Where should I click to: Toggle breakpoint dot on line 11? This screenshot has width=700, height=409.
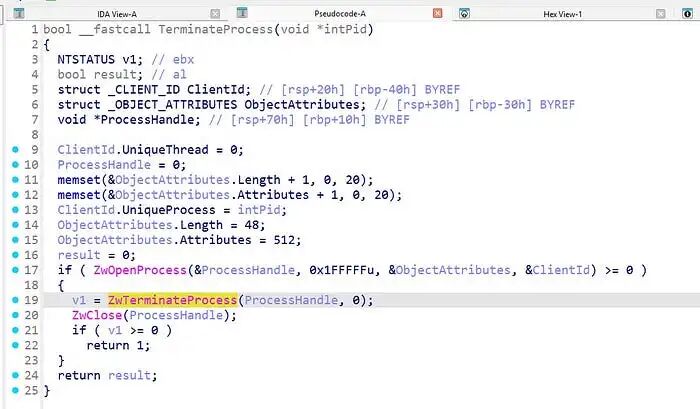(x=15, y=179)
